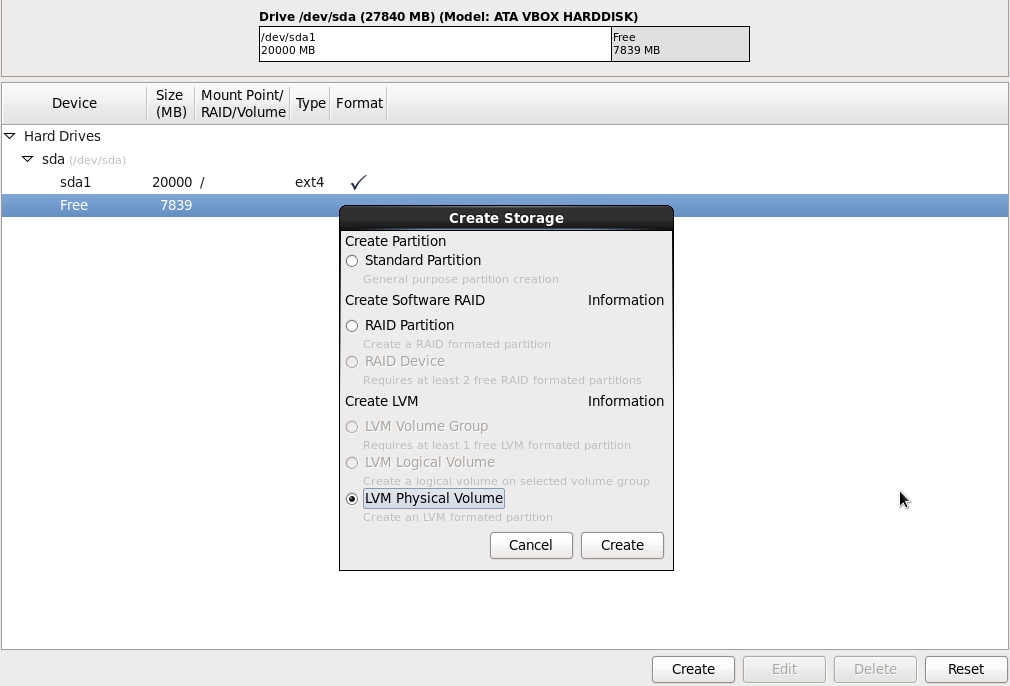Collapse the sda drive expander
Screen dimensions: 1010x686
(x=28, y=159)
